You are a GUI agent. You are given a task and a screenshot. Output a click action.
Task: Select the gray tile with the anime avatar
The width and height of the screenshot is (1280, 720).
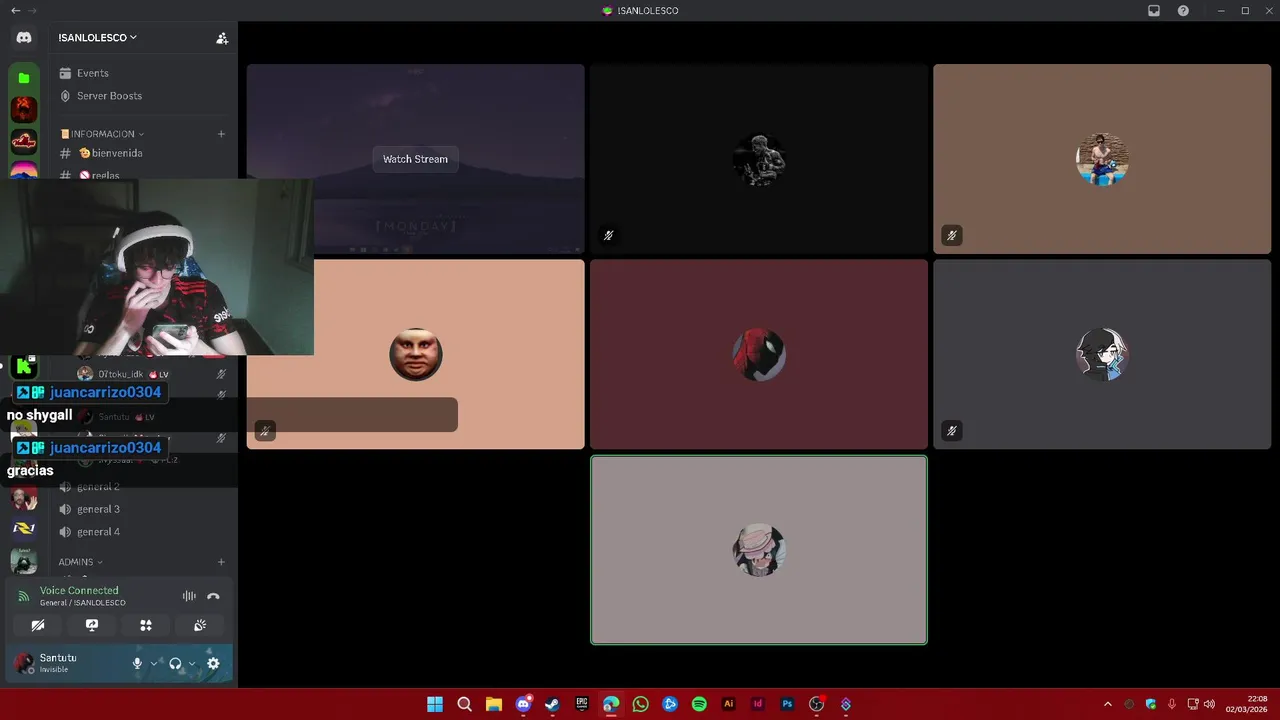tap(1102, 354)
